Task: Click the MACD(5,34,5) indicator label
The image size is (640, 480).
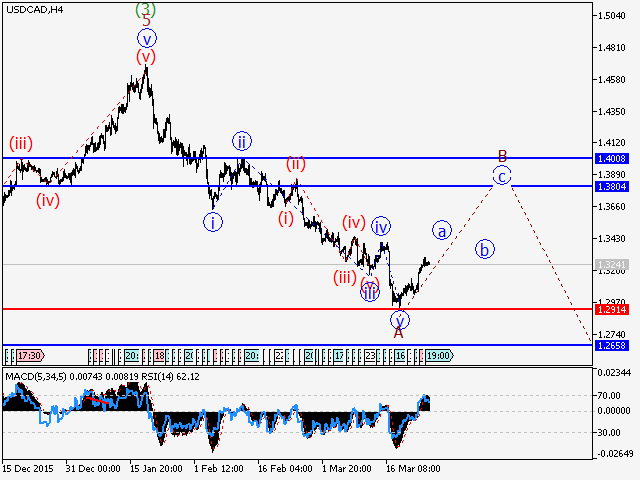Action: point(36,376)
